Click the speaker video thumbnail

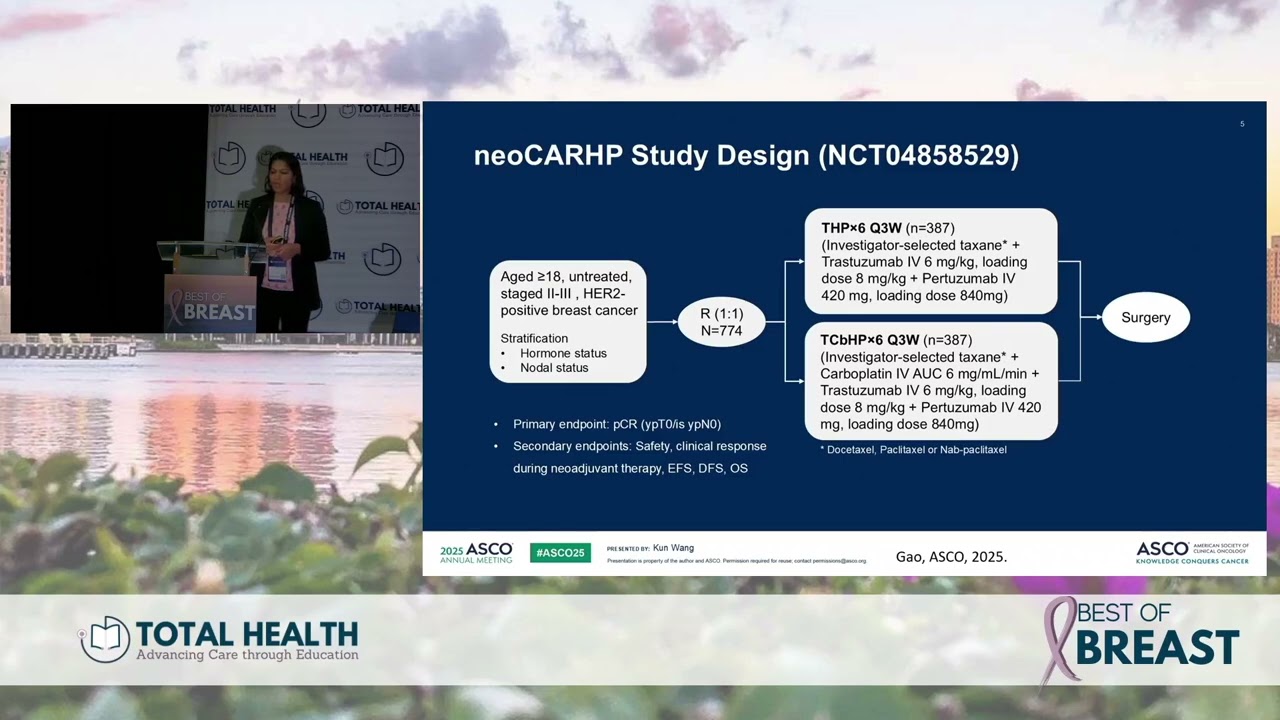click(x=215, y=218)
